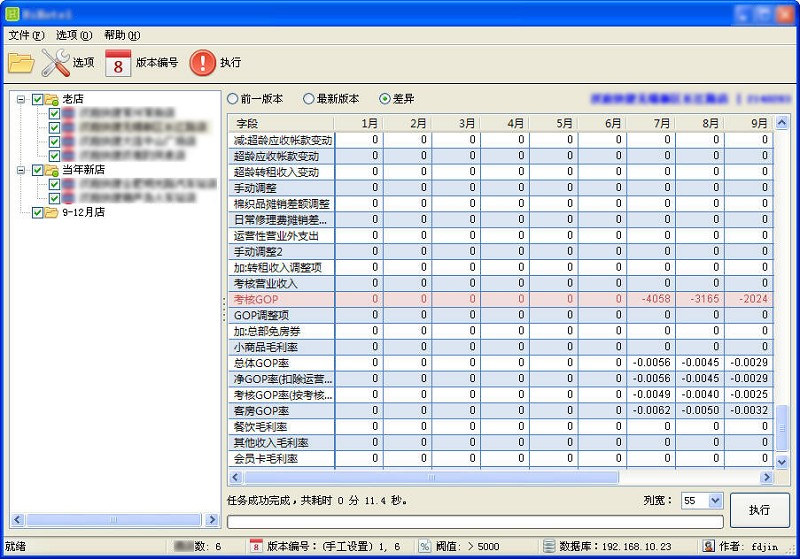Viewport: 800px width, 559px height.
Task: Open the 文件 menu
Action: coord(26,35)
